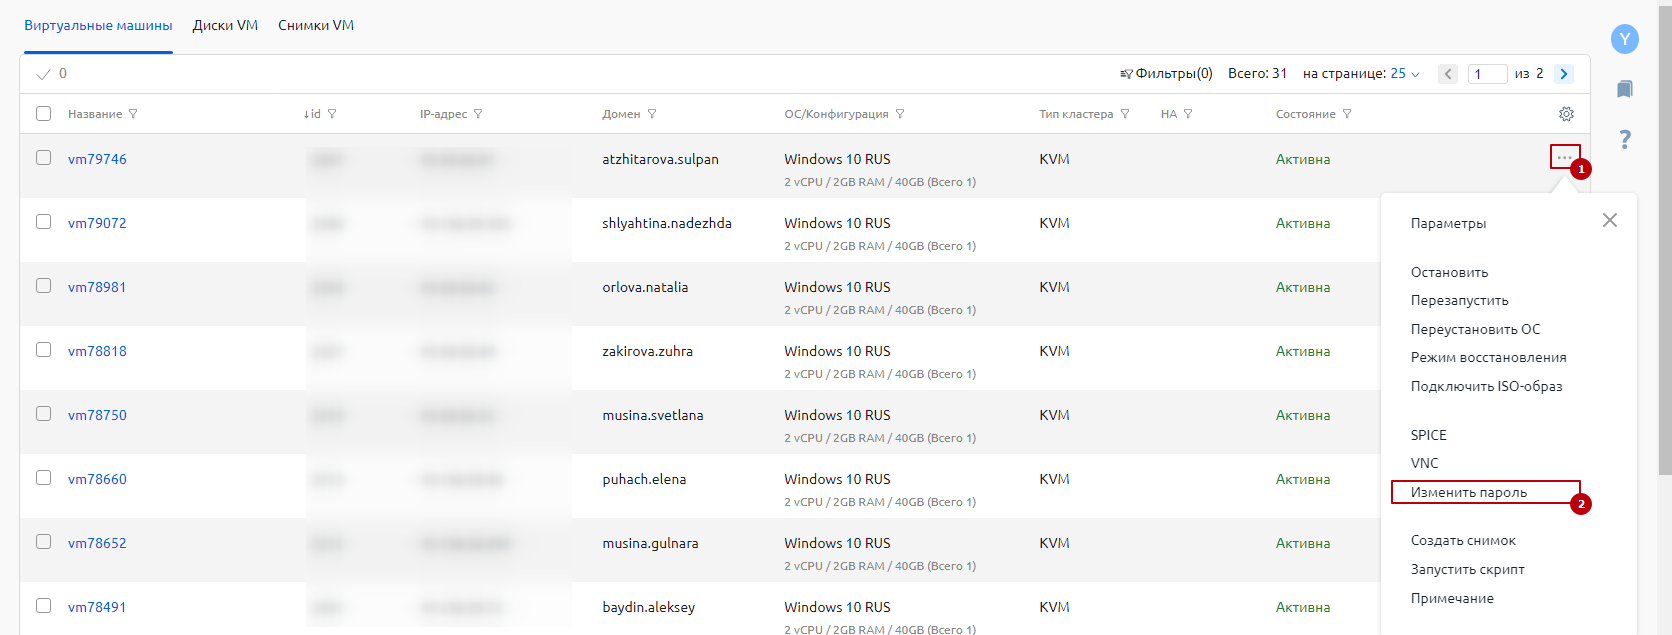Expand the per-page count dropdown 25
This screenshot has width=1672, height=635.
(x=1405, y=74)
